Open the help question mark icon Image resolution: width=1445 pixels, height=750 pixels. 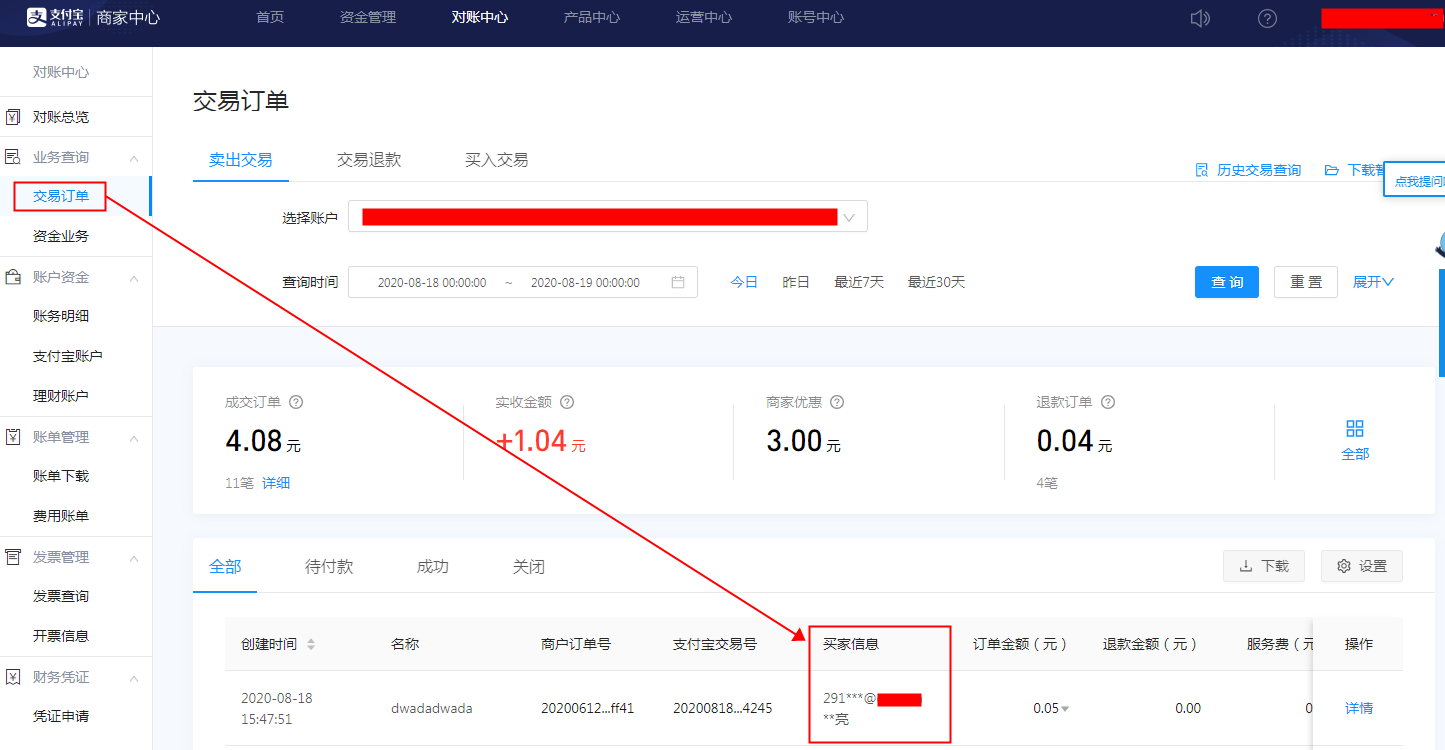click(x=1267, y=18)
